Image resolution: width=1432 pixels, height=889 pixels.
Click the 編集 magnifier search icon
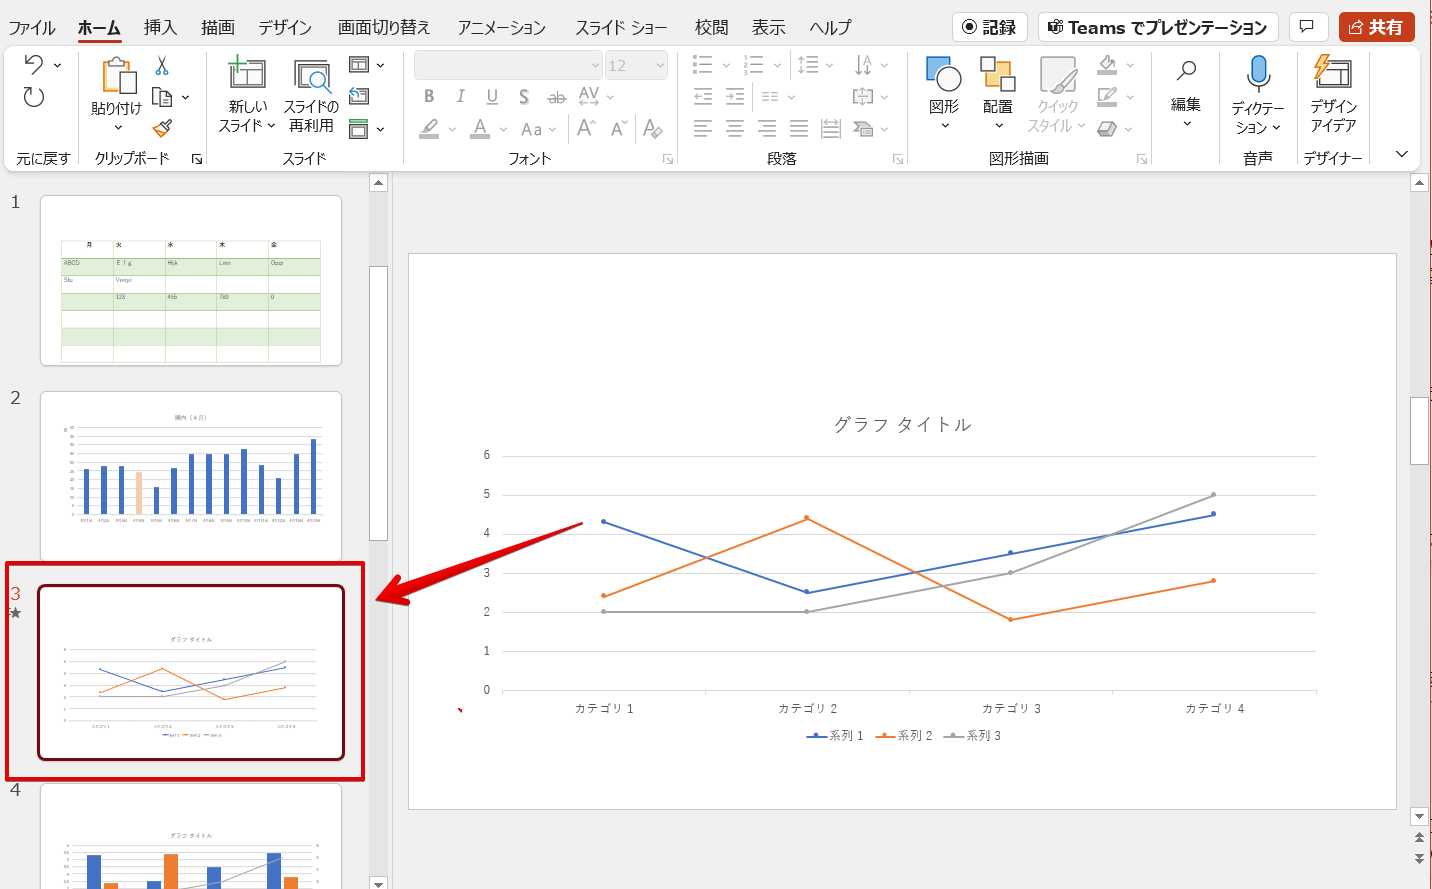pos(1186,71)
